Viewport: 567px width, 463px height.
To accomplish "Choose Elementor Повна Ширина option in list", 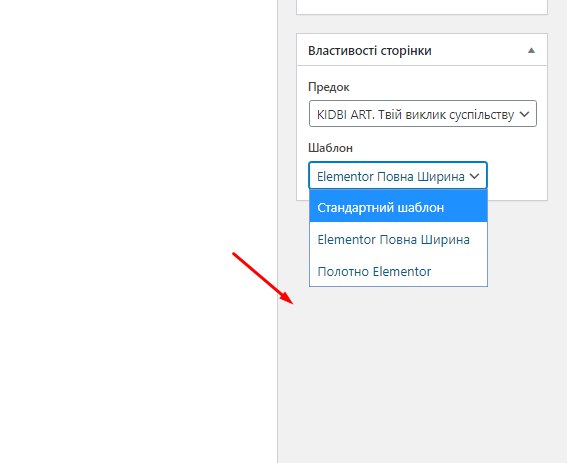I will click(398, 239).
